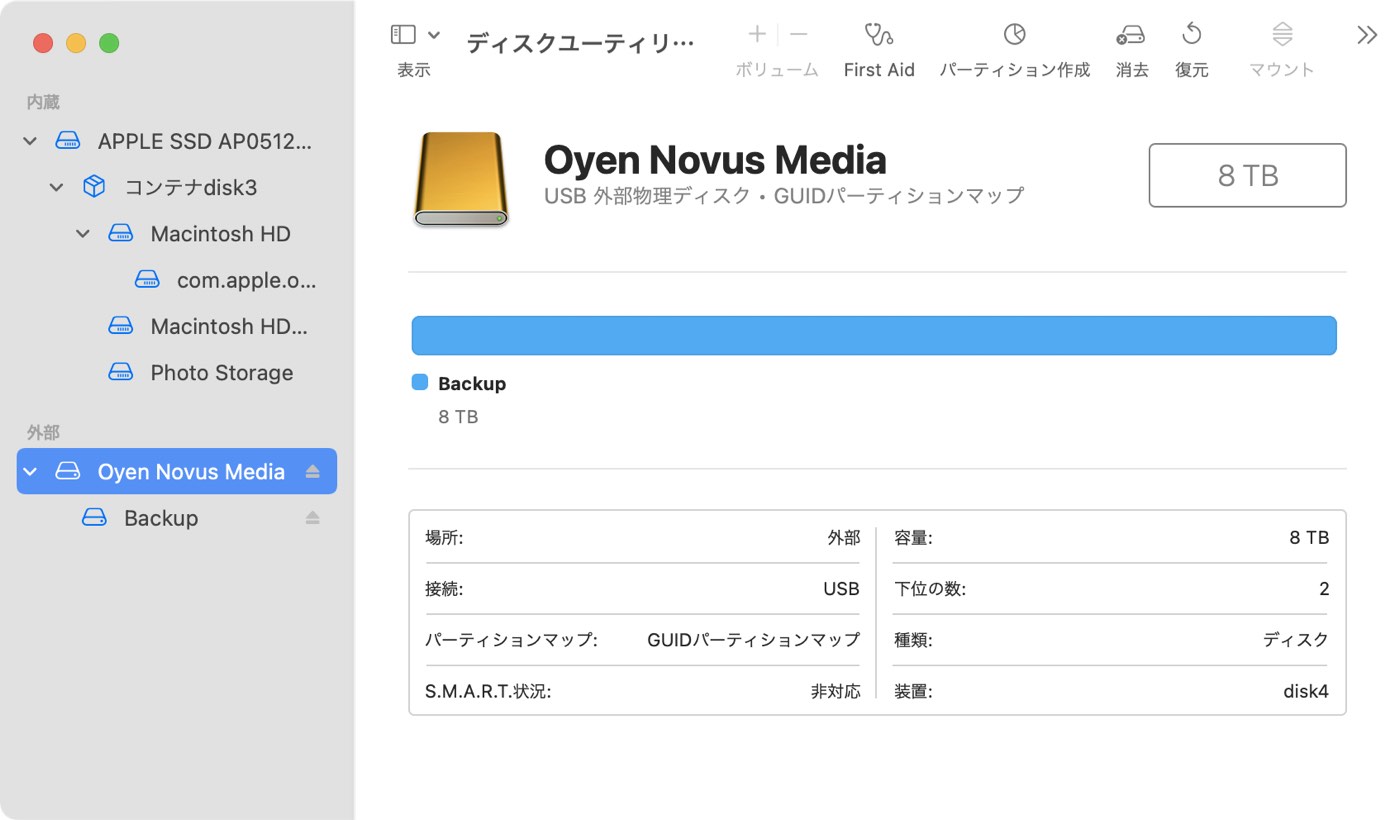Collapse the APPLE SSD AP0512 tree

point(30,142)
